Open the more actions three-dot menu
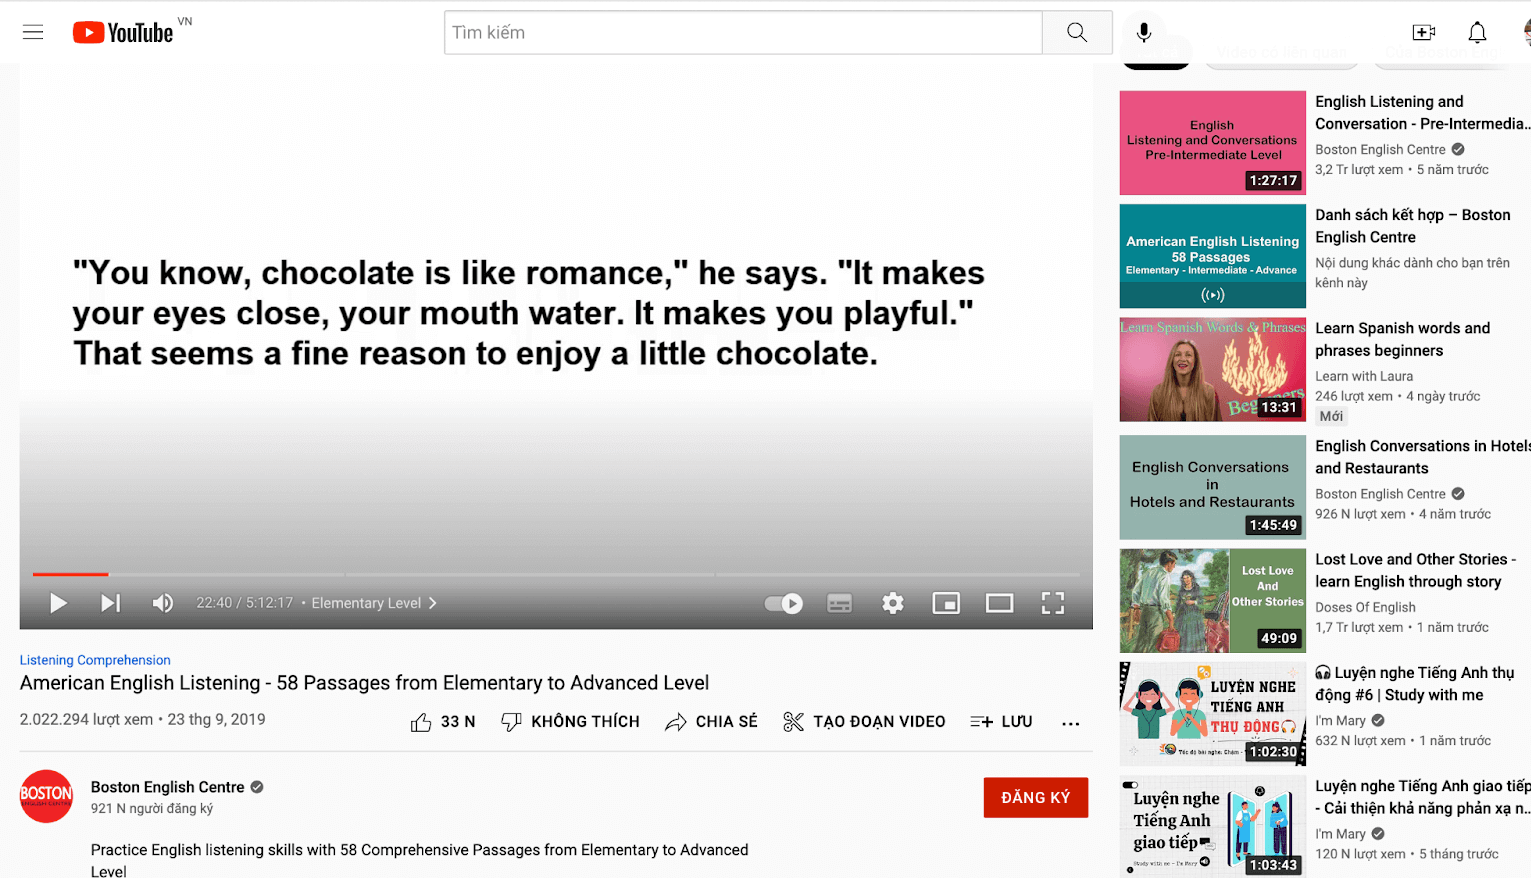This screenshot has height=878, width=1531. coord(1070,722)
